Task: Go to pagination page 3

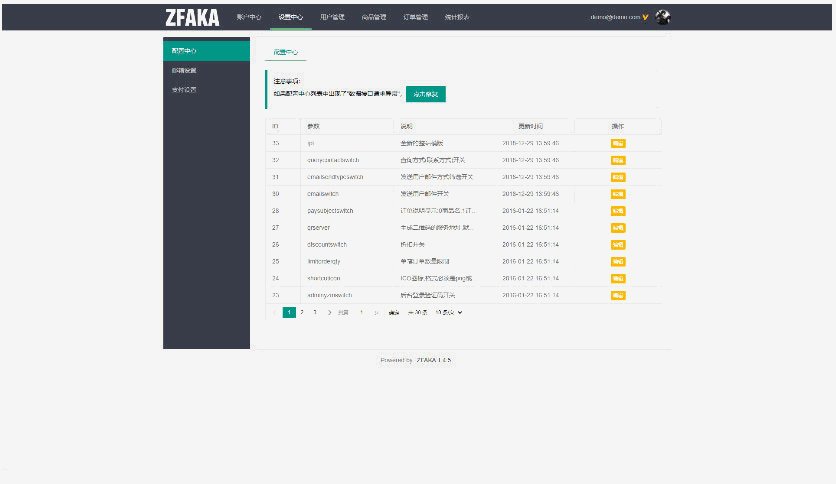Action: click(x=315, y=312)
